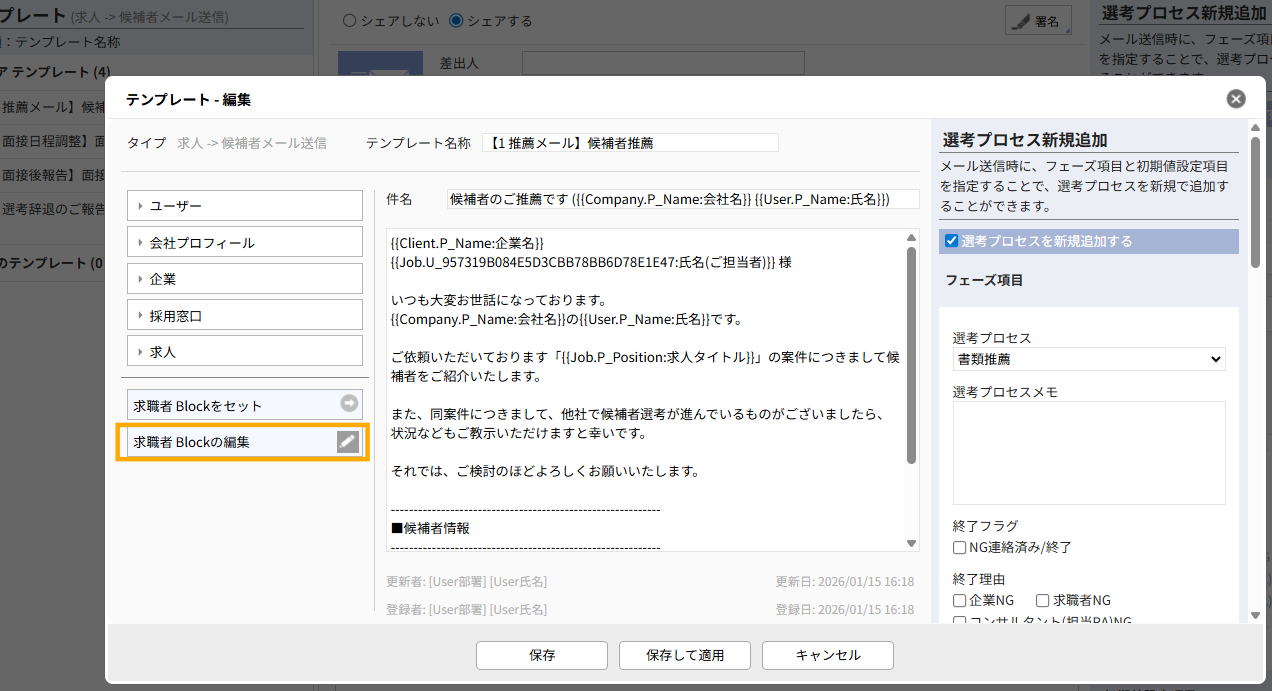Expand the 企業 section
Image resolution: width=1272 pixels, height=691 pixels.
244,280
